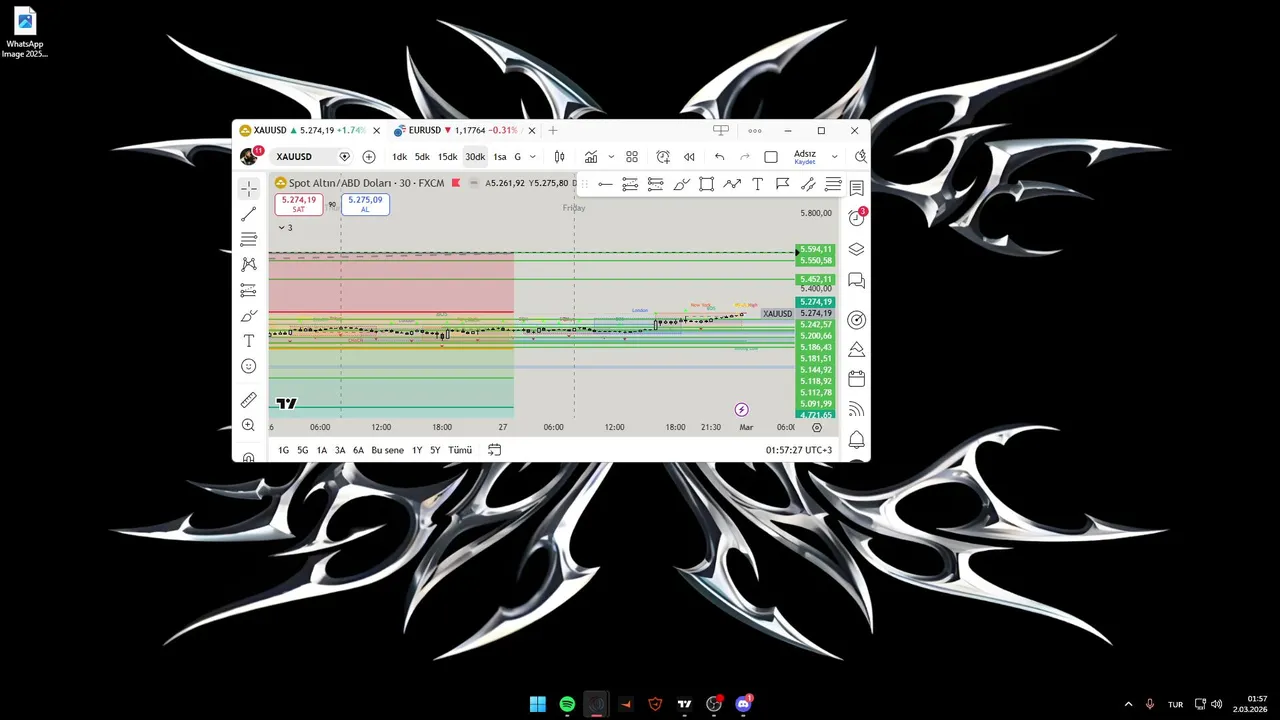Pick the rectangle shape favorite tool
Viewport: 1280px width, 720px height.
pyautogui.click(x=706, y=184)
